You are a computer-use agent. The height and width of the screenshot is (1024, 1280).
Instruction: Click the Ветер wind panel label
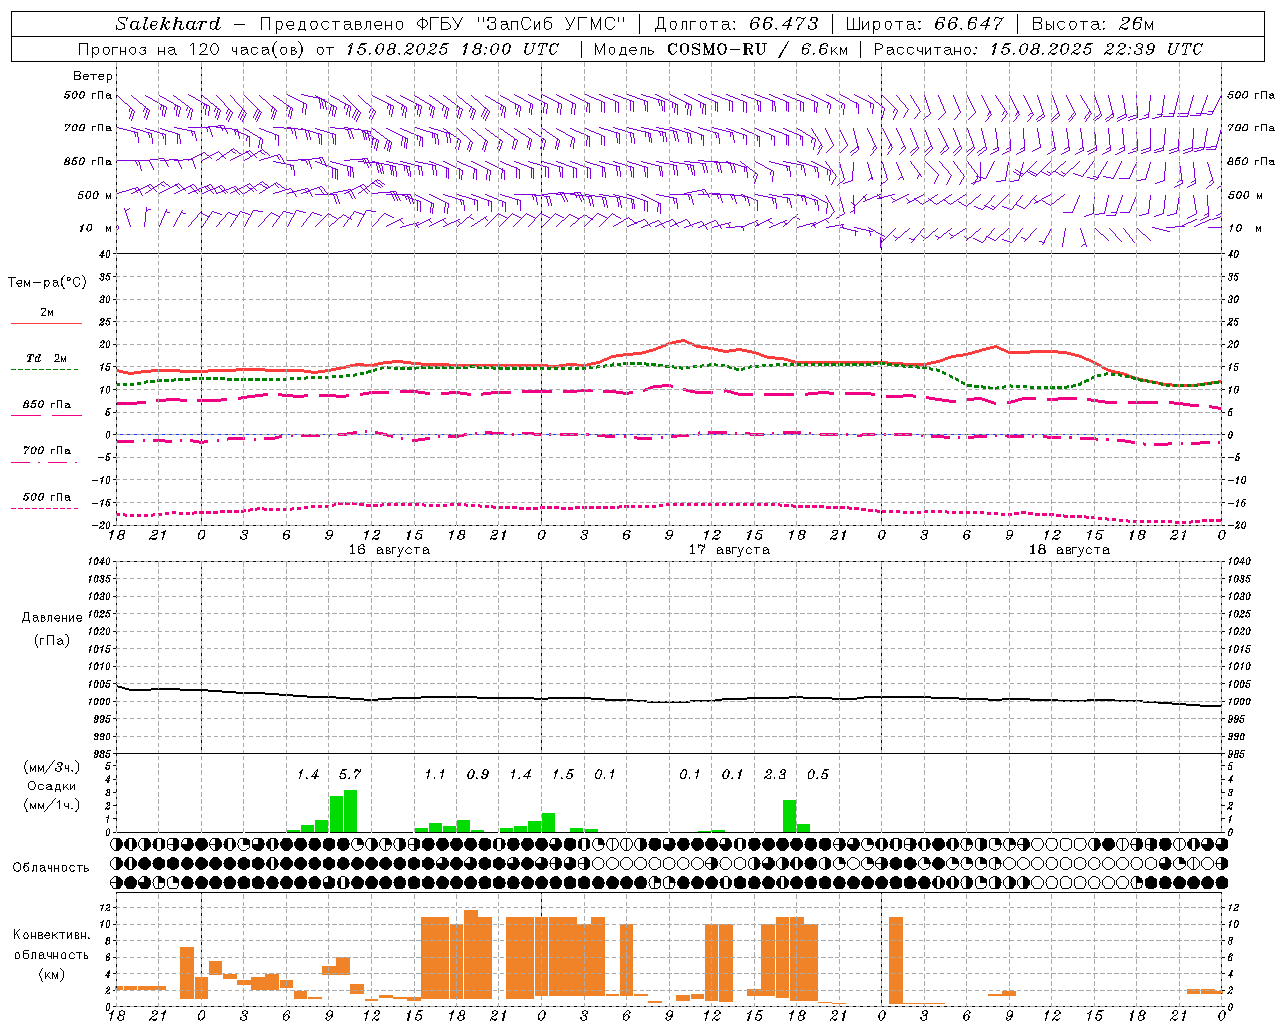pyautogui.click(x=93, y=76)
